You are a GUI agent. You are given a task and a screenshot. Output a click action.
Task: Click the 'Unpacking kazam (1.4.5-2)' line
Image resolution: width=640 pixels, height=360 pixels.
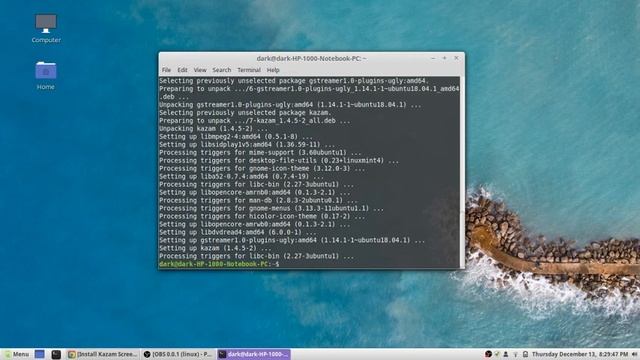coord(213,129)
